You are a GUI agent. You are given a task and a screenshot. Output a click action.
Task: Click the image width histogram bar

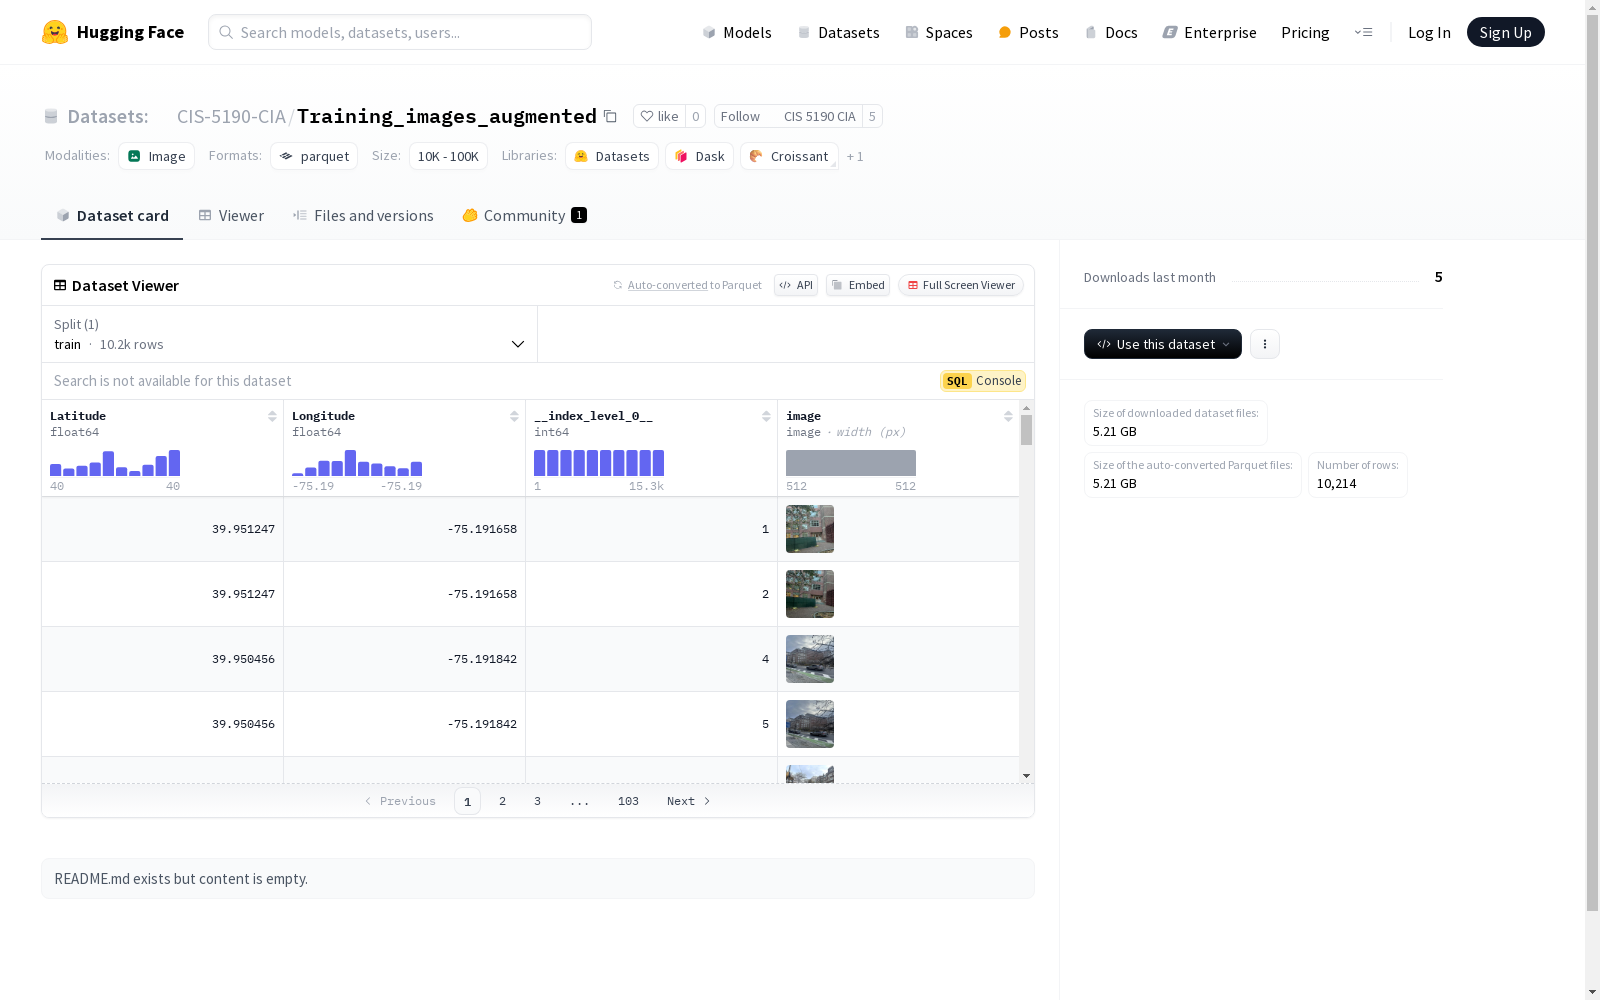(x=851, y=463)
